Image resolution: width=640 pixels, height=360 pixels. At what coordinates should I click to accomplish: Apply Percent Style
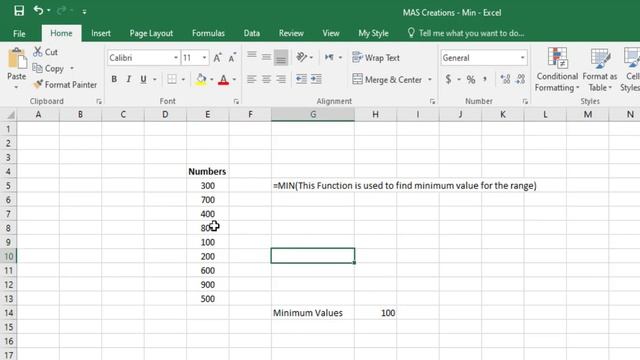pyautogui.click(x=471, y=79)
